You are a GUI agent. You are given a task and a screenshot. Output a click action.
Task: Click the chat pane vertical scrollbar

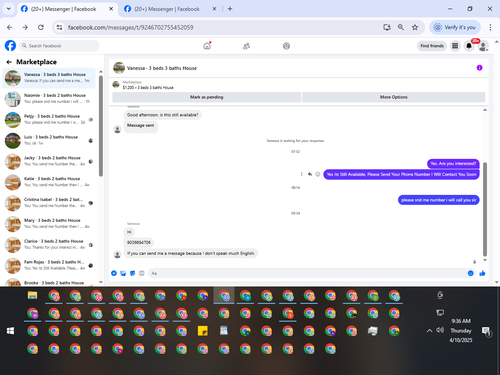pyautogui.click(x=485, y=209)
